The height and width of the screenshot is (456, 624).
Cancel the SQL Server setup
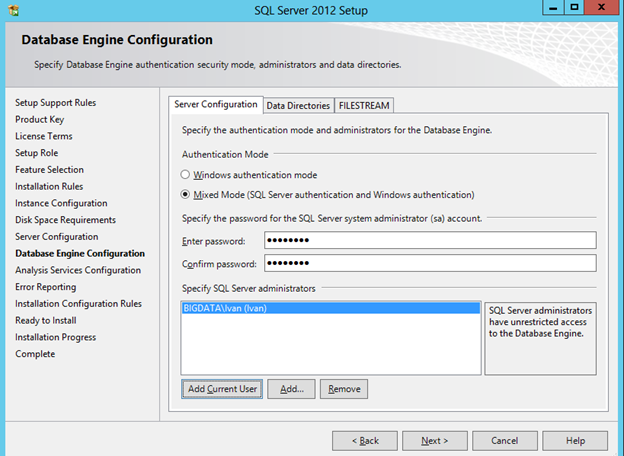click(504, 440)
